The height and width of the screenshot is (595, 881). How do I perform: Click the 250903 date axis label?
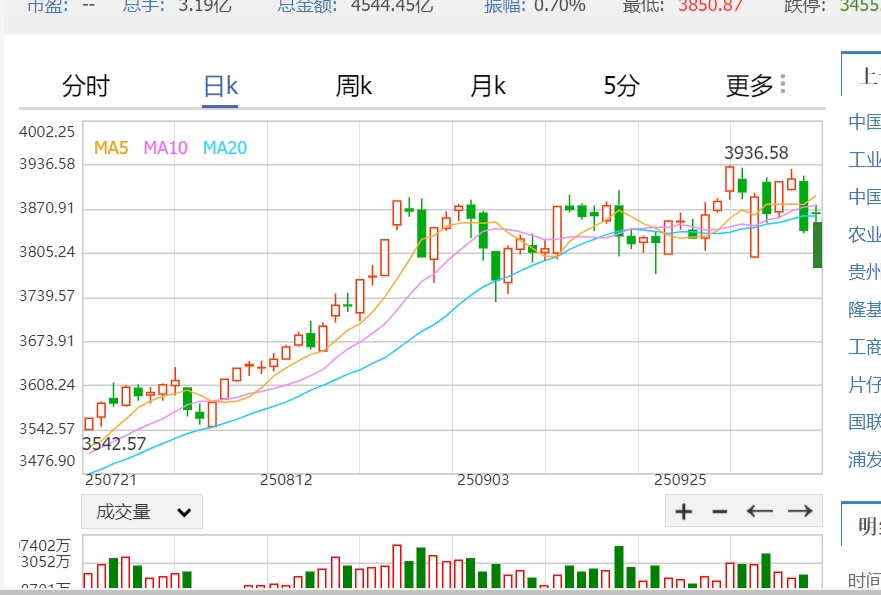tap(483, 480)
